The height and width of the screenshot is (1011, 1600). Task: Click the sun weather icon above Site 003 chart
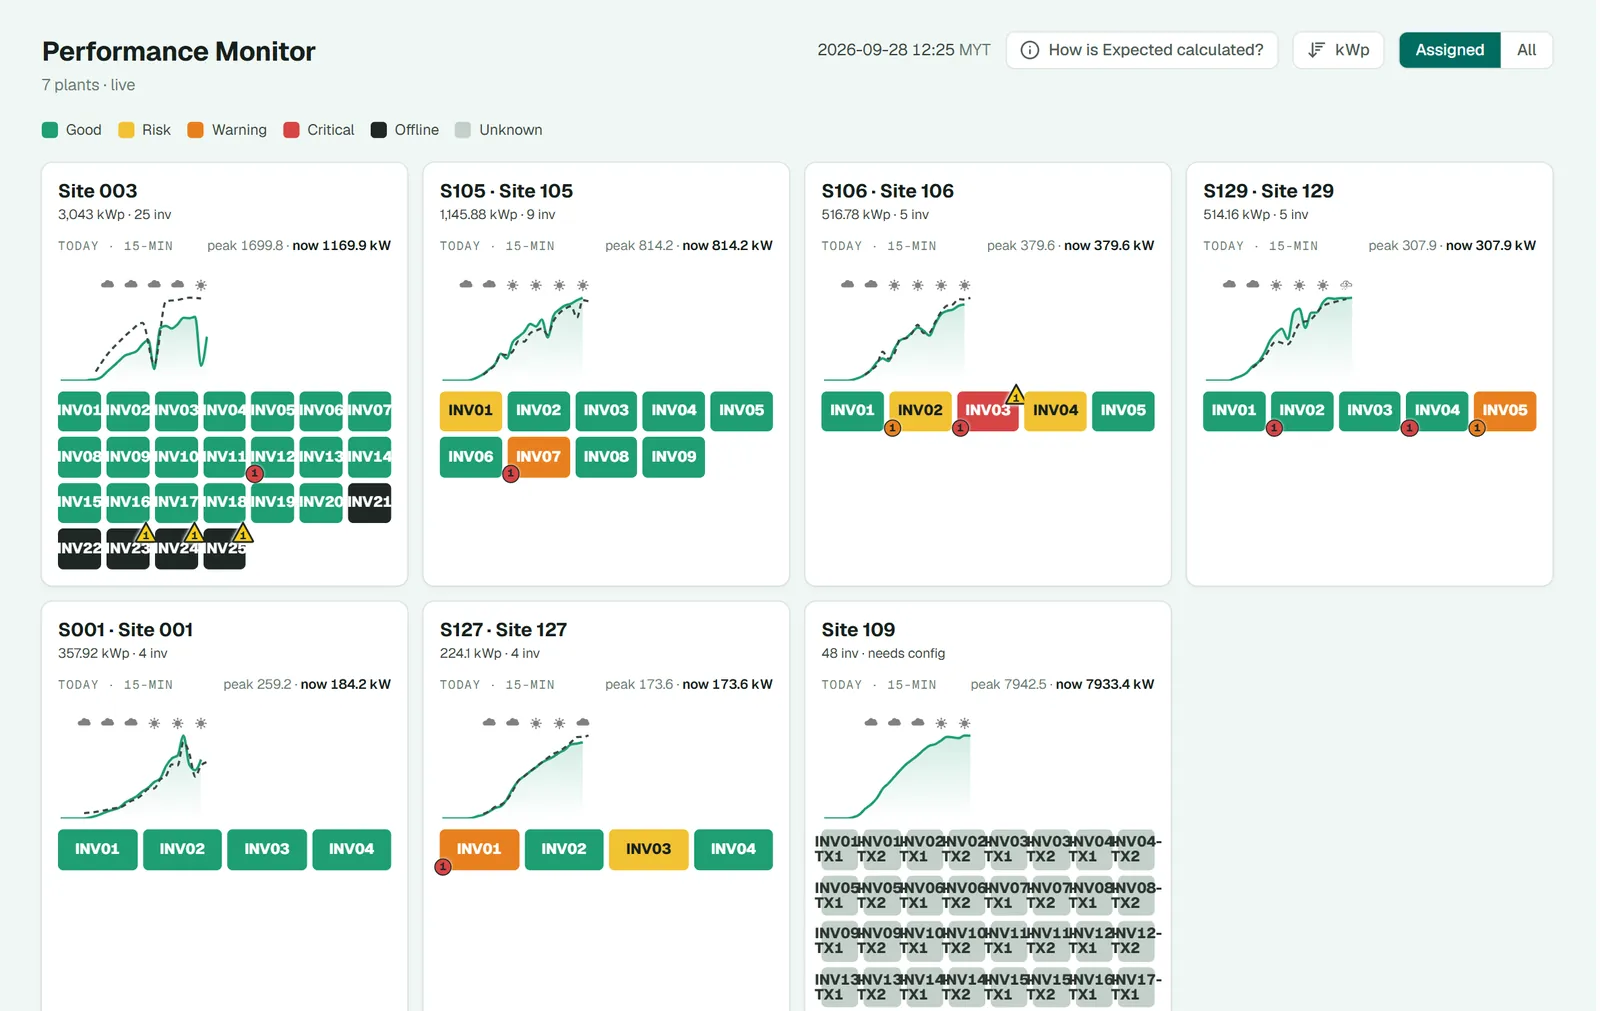(201, 285)
